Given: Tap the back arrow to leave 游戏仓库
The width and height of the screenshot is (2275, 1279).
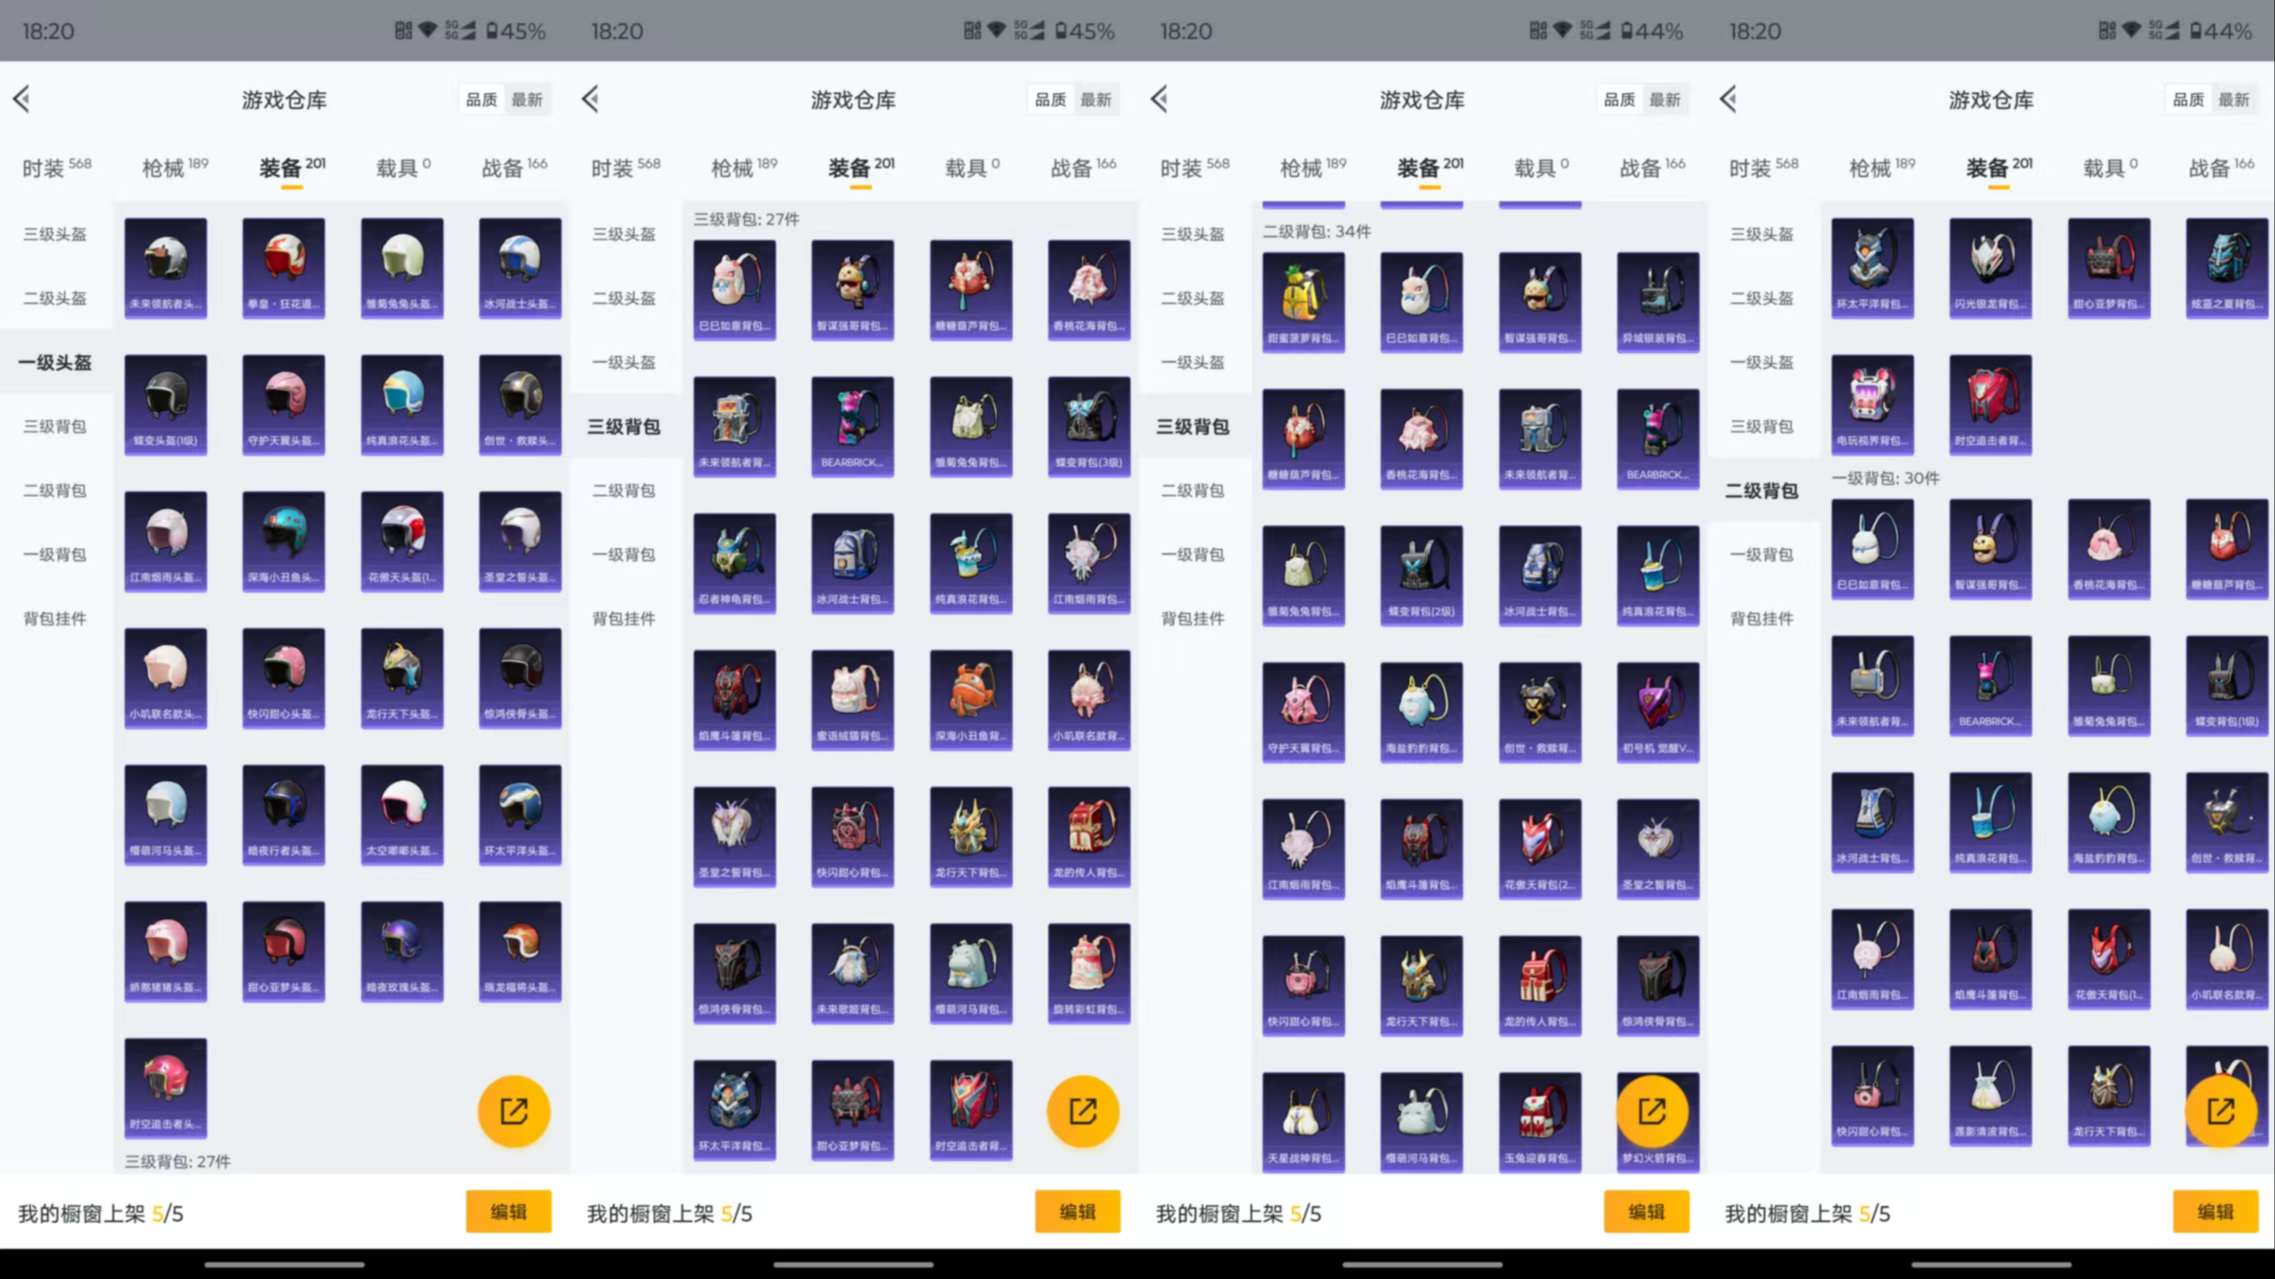Looking at the screenshot, I should (x=22, y=99).
